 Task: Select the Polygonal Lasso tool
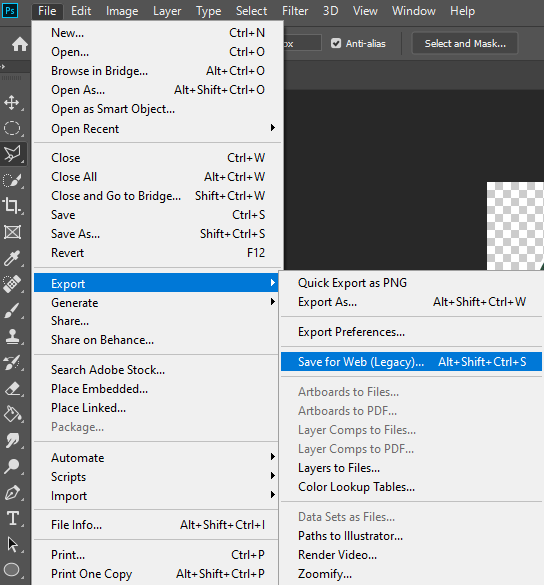point(13,154)
